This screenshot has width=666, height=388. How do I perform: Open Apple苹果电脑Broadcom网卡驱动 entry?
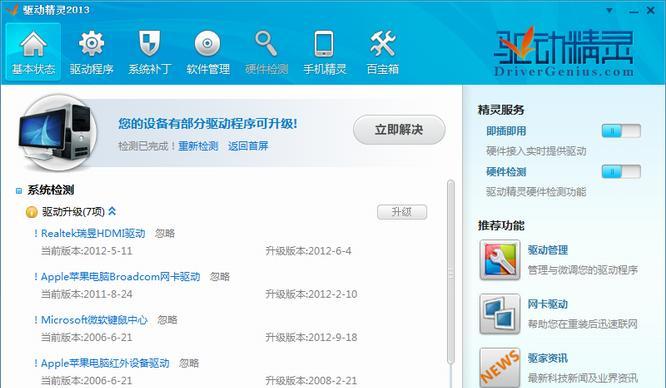click(x=120, y=277)
